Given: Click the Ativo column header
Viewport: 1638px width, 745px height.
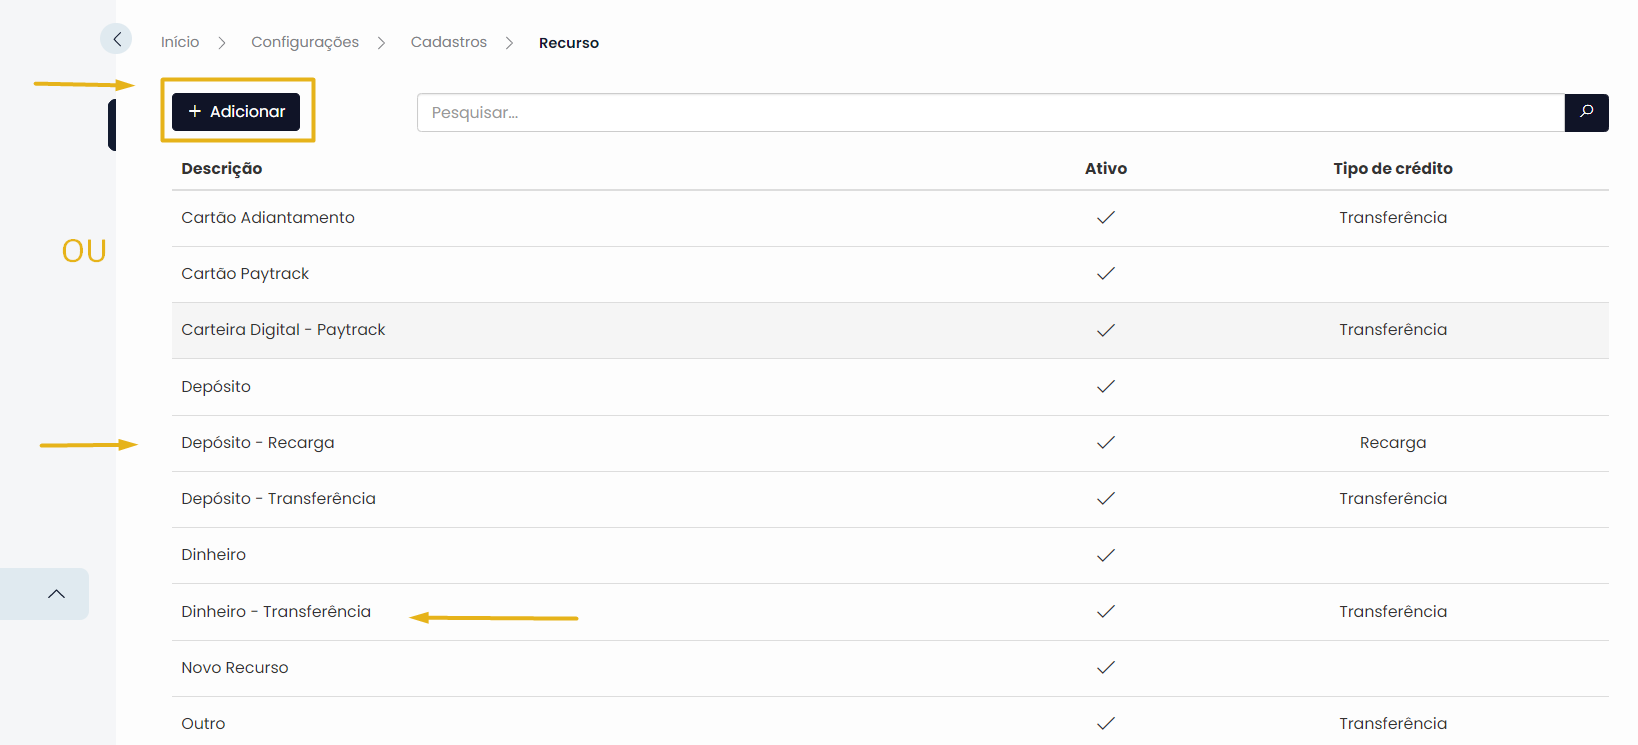Looking at the screenshot, I should (1106, 168).
